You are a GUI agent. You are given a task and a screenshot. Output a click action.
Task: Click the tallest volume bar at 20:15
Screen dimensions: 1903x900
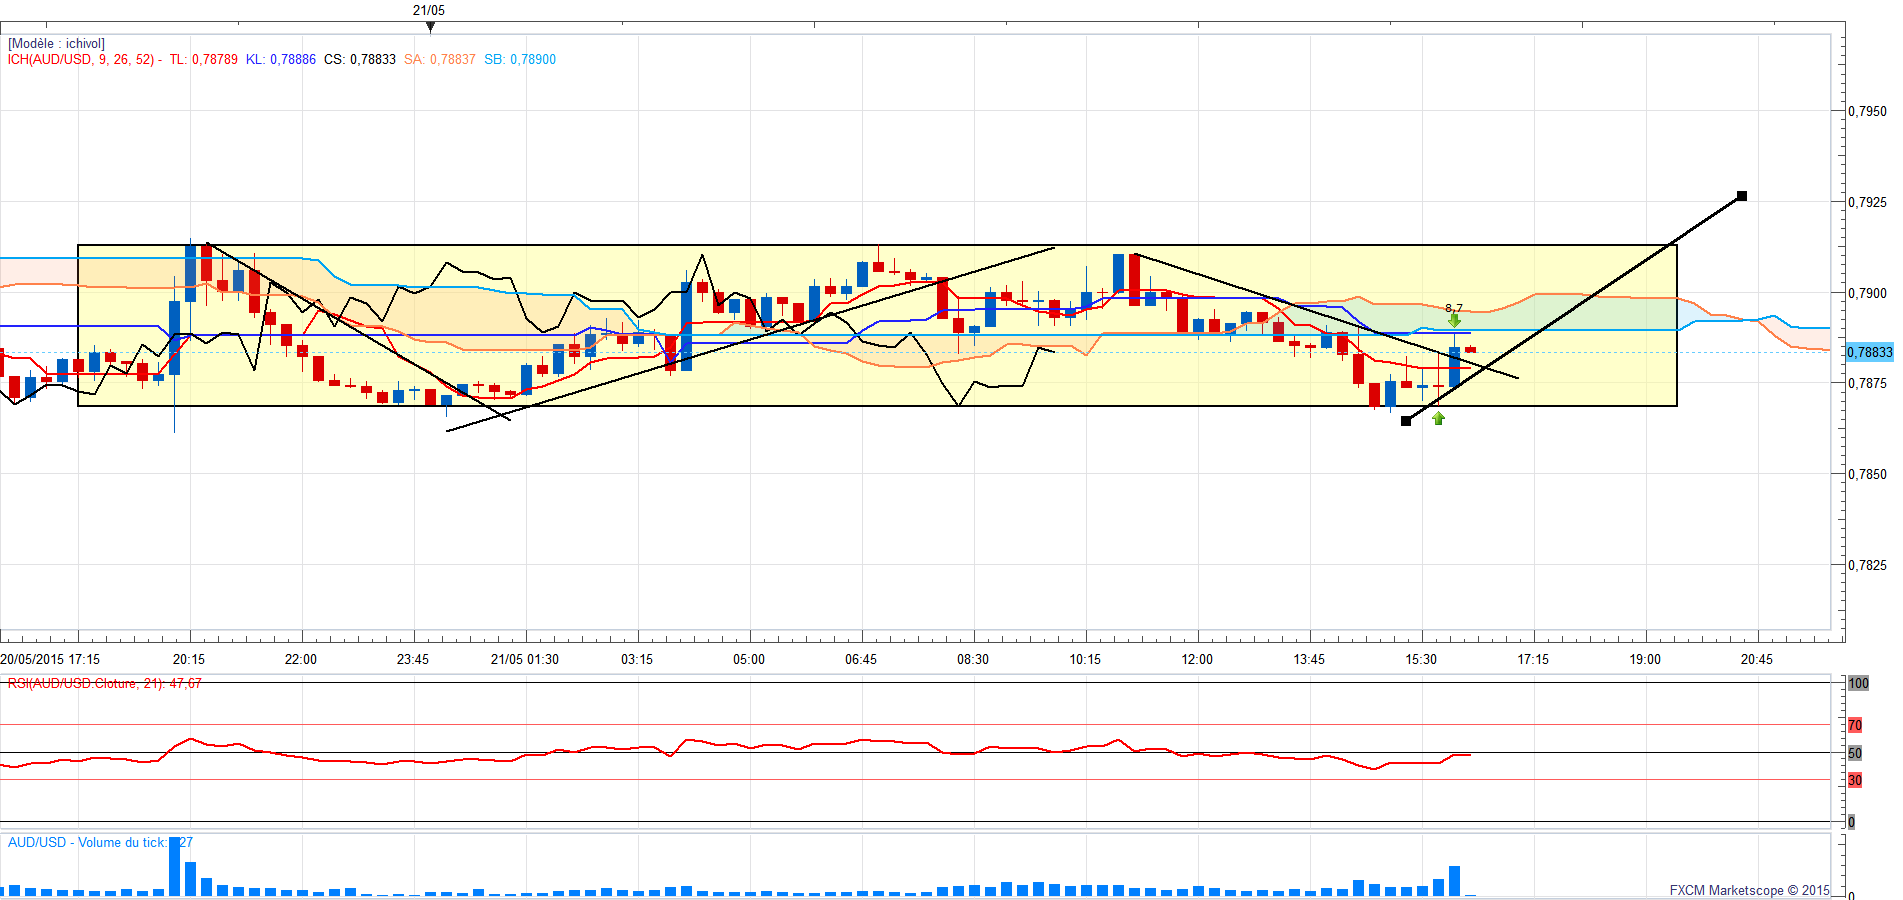175,867
